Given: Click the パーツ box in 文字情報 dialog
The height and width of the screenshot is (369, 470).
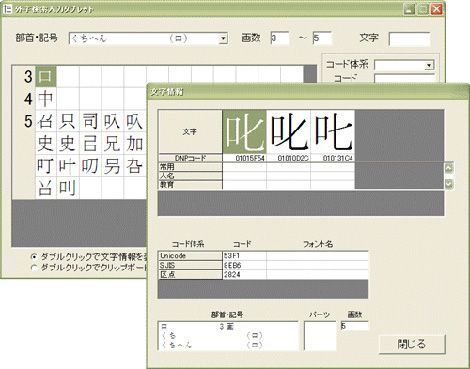Looking at the screenshot, I should pyautogui.click(x=320, y=336).
